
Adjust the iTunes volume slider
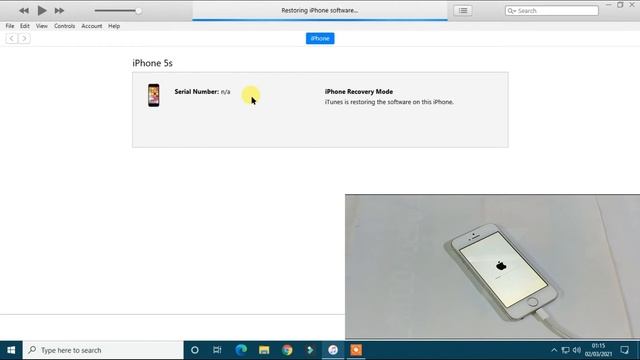click(x=118, y=11)
